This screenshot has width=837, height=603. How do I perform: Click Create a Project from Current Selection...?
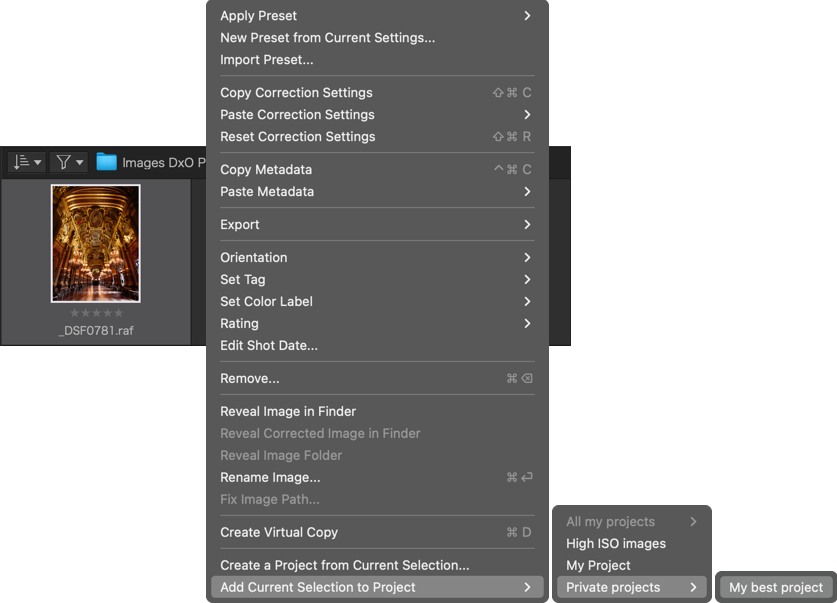(377, 565)
